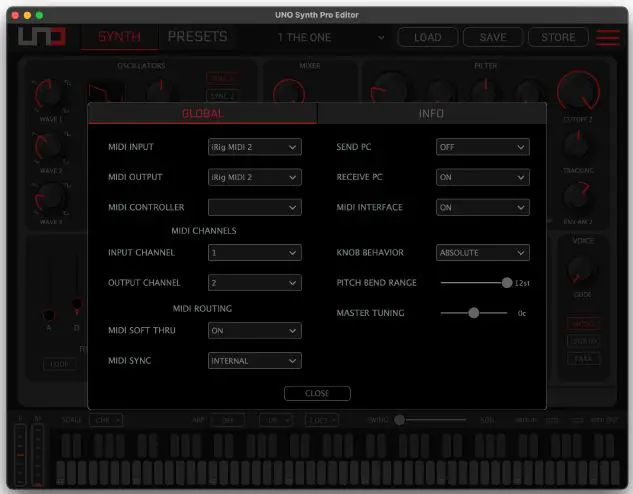Expand the empty MIDI CONTROLLER dropdown

pos(255,207)
